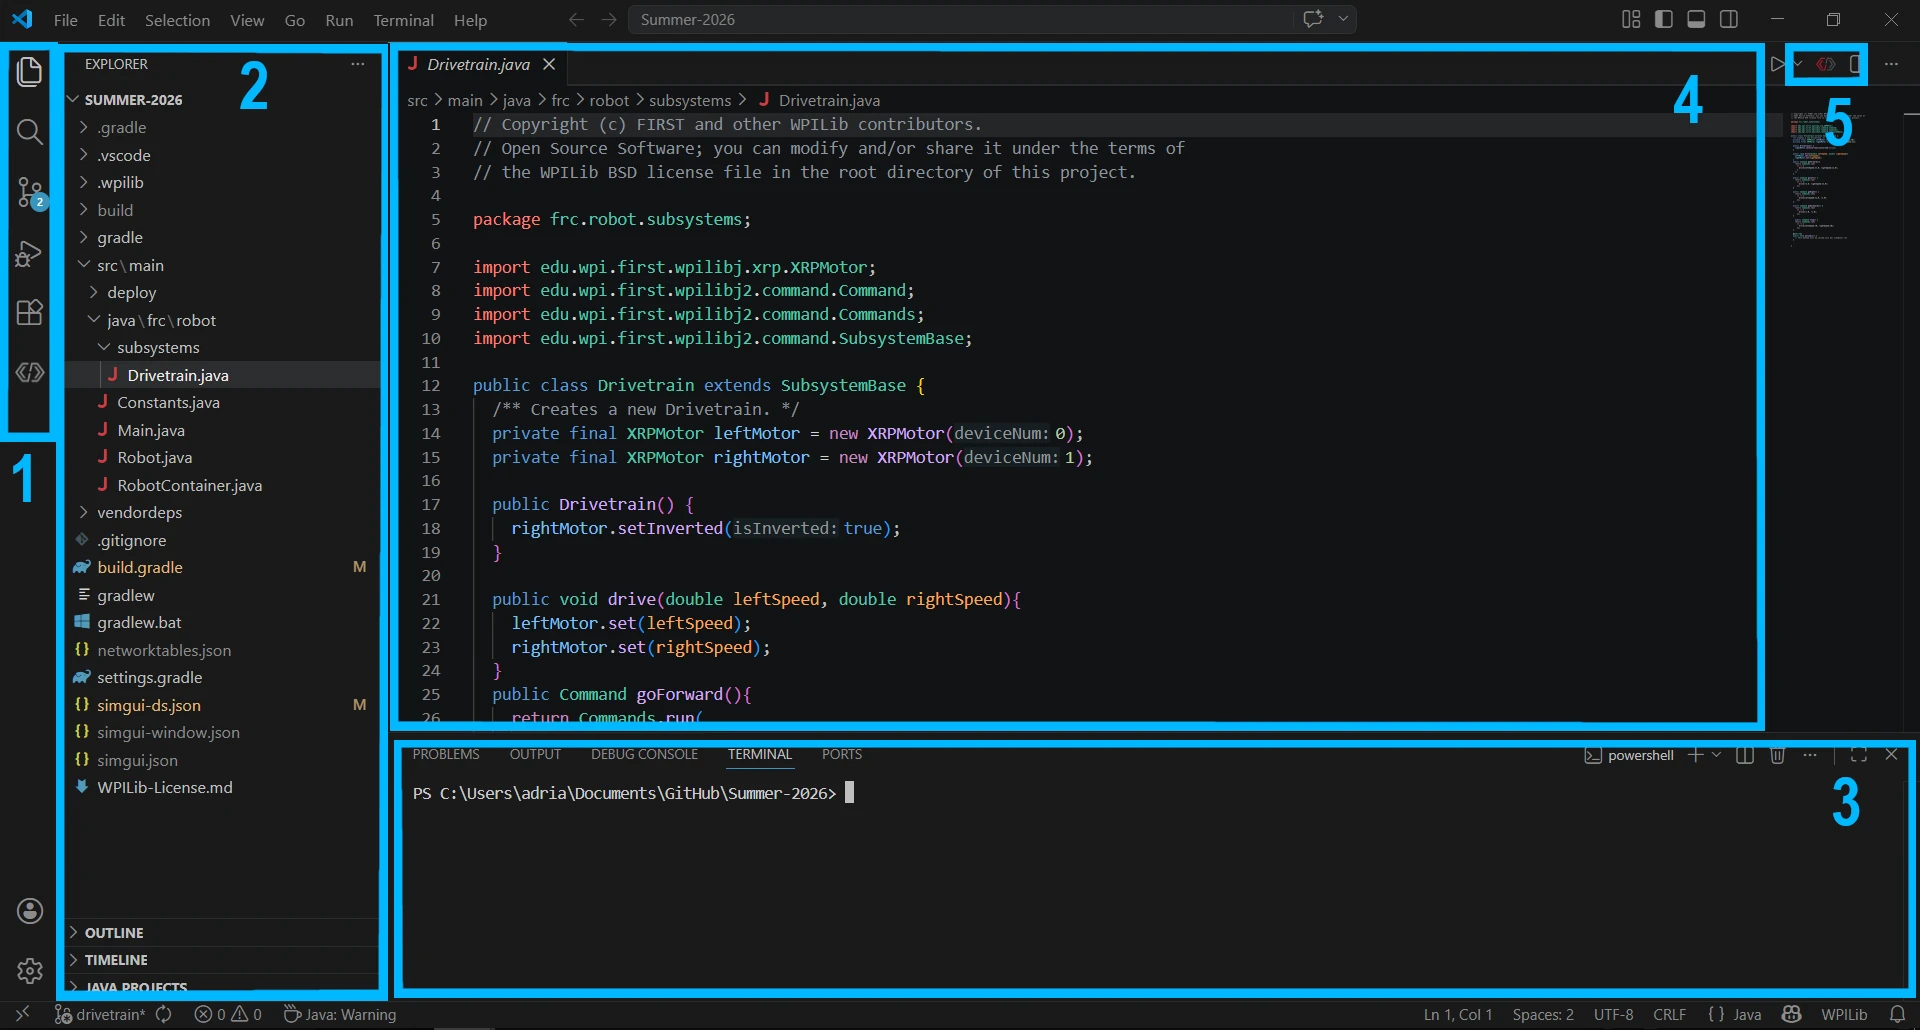1920x1030 pixels.
Task: Click the remote window icon in status bar
Action: [22, 1014]
